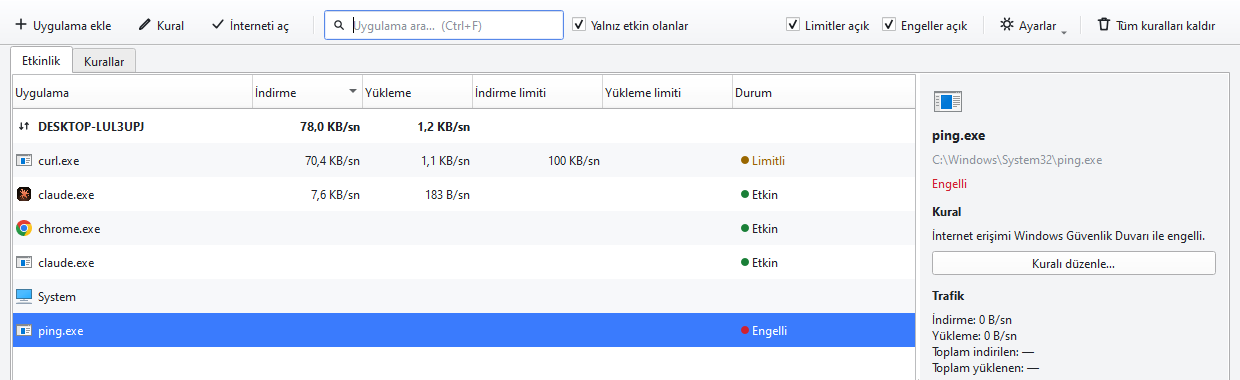Switch to the Kurallar tab
Screen dimensions: 1240x380
104,62
